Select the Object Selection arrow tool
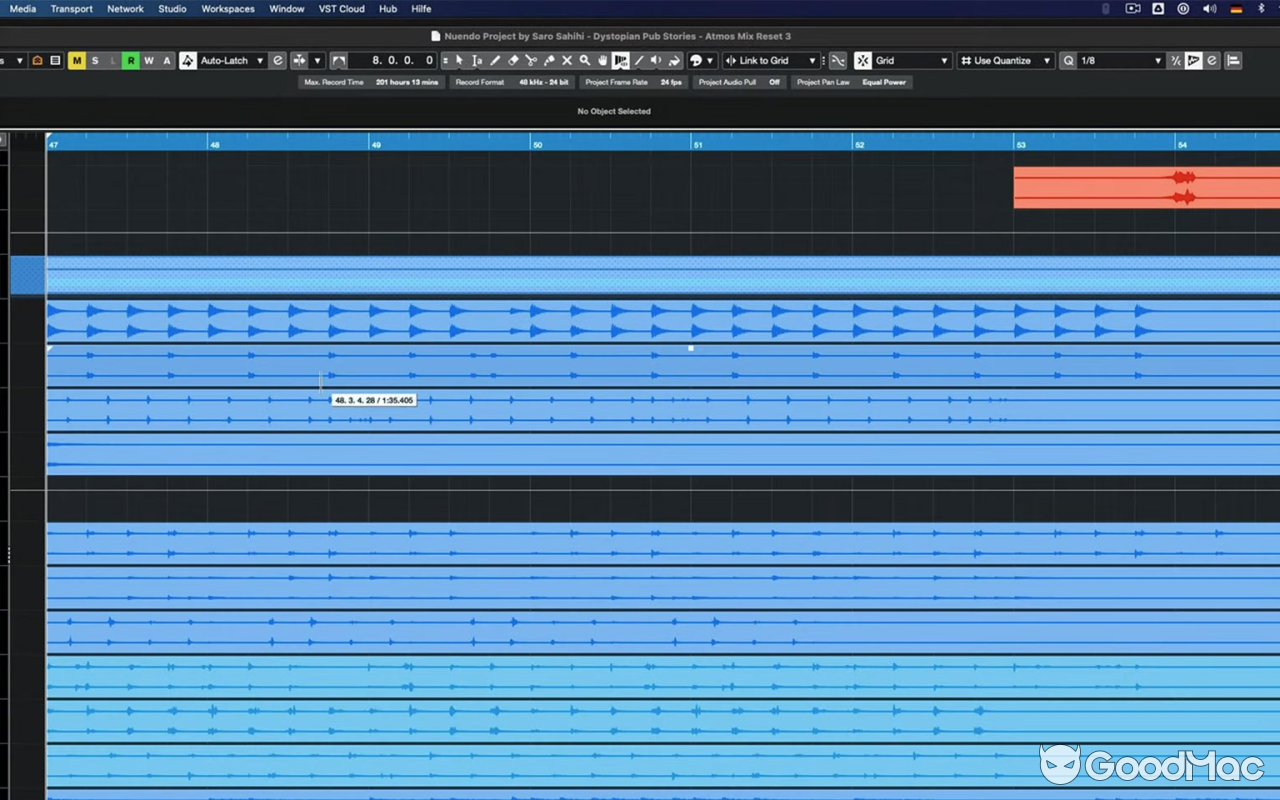The height and width of the screenshot is (800, 1280). pos(460,61)
